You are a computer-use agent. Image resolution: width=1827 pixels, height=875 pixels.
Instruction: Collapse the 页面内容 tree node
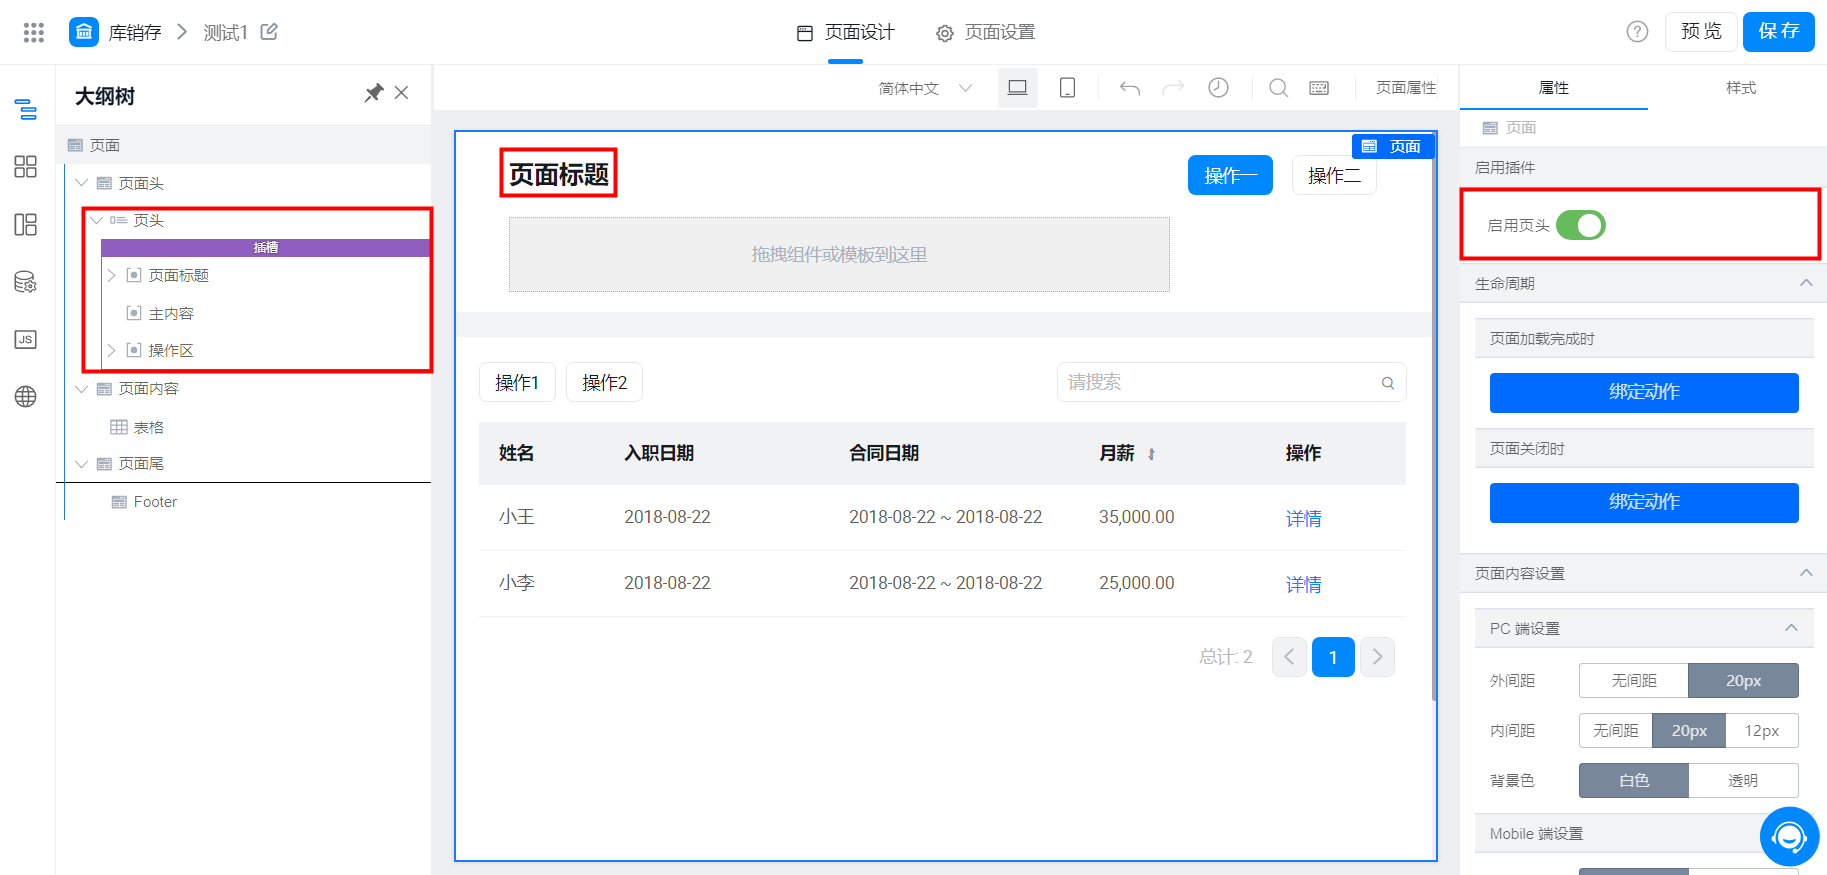pyautogui.click(x=82, y=389)
